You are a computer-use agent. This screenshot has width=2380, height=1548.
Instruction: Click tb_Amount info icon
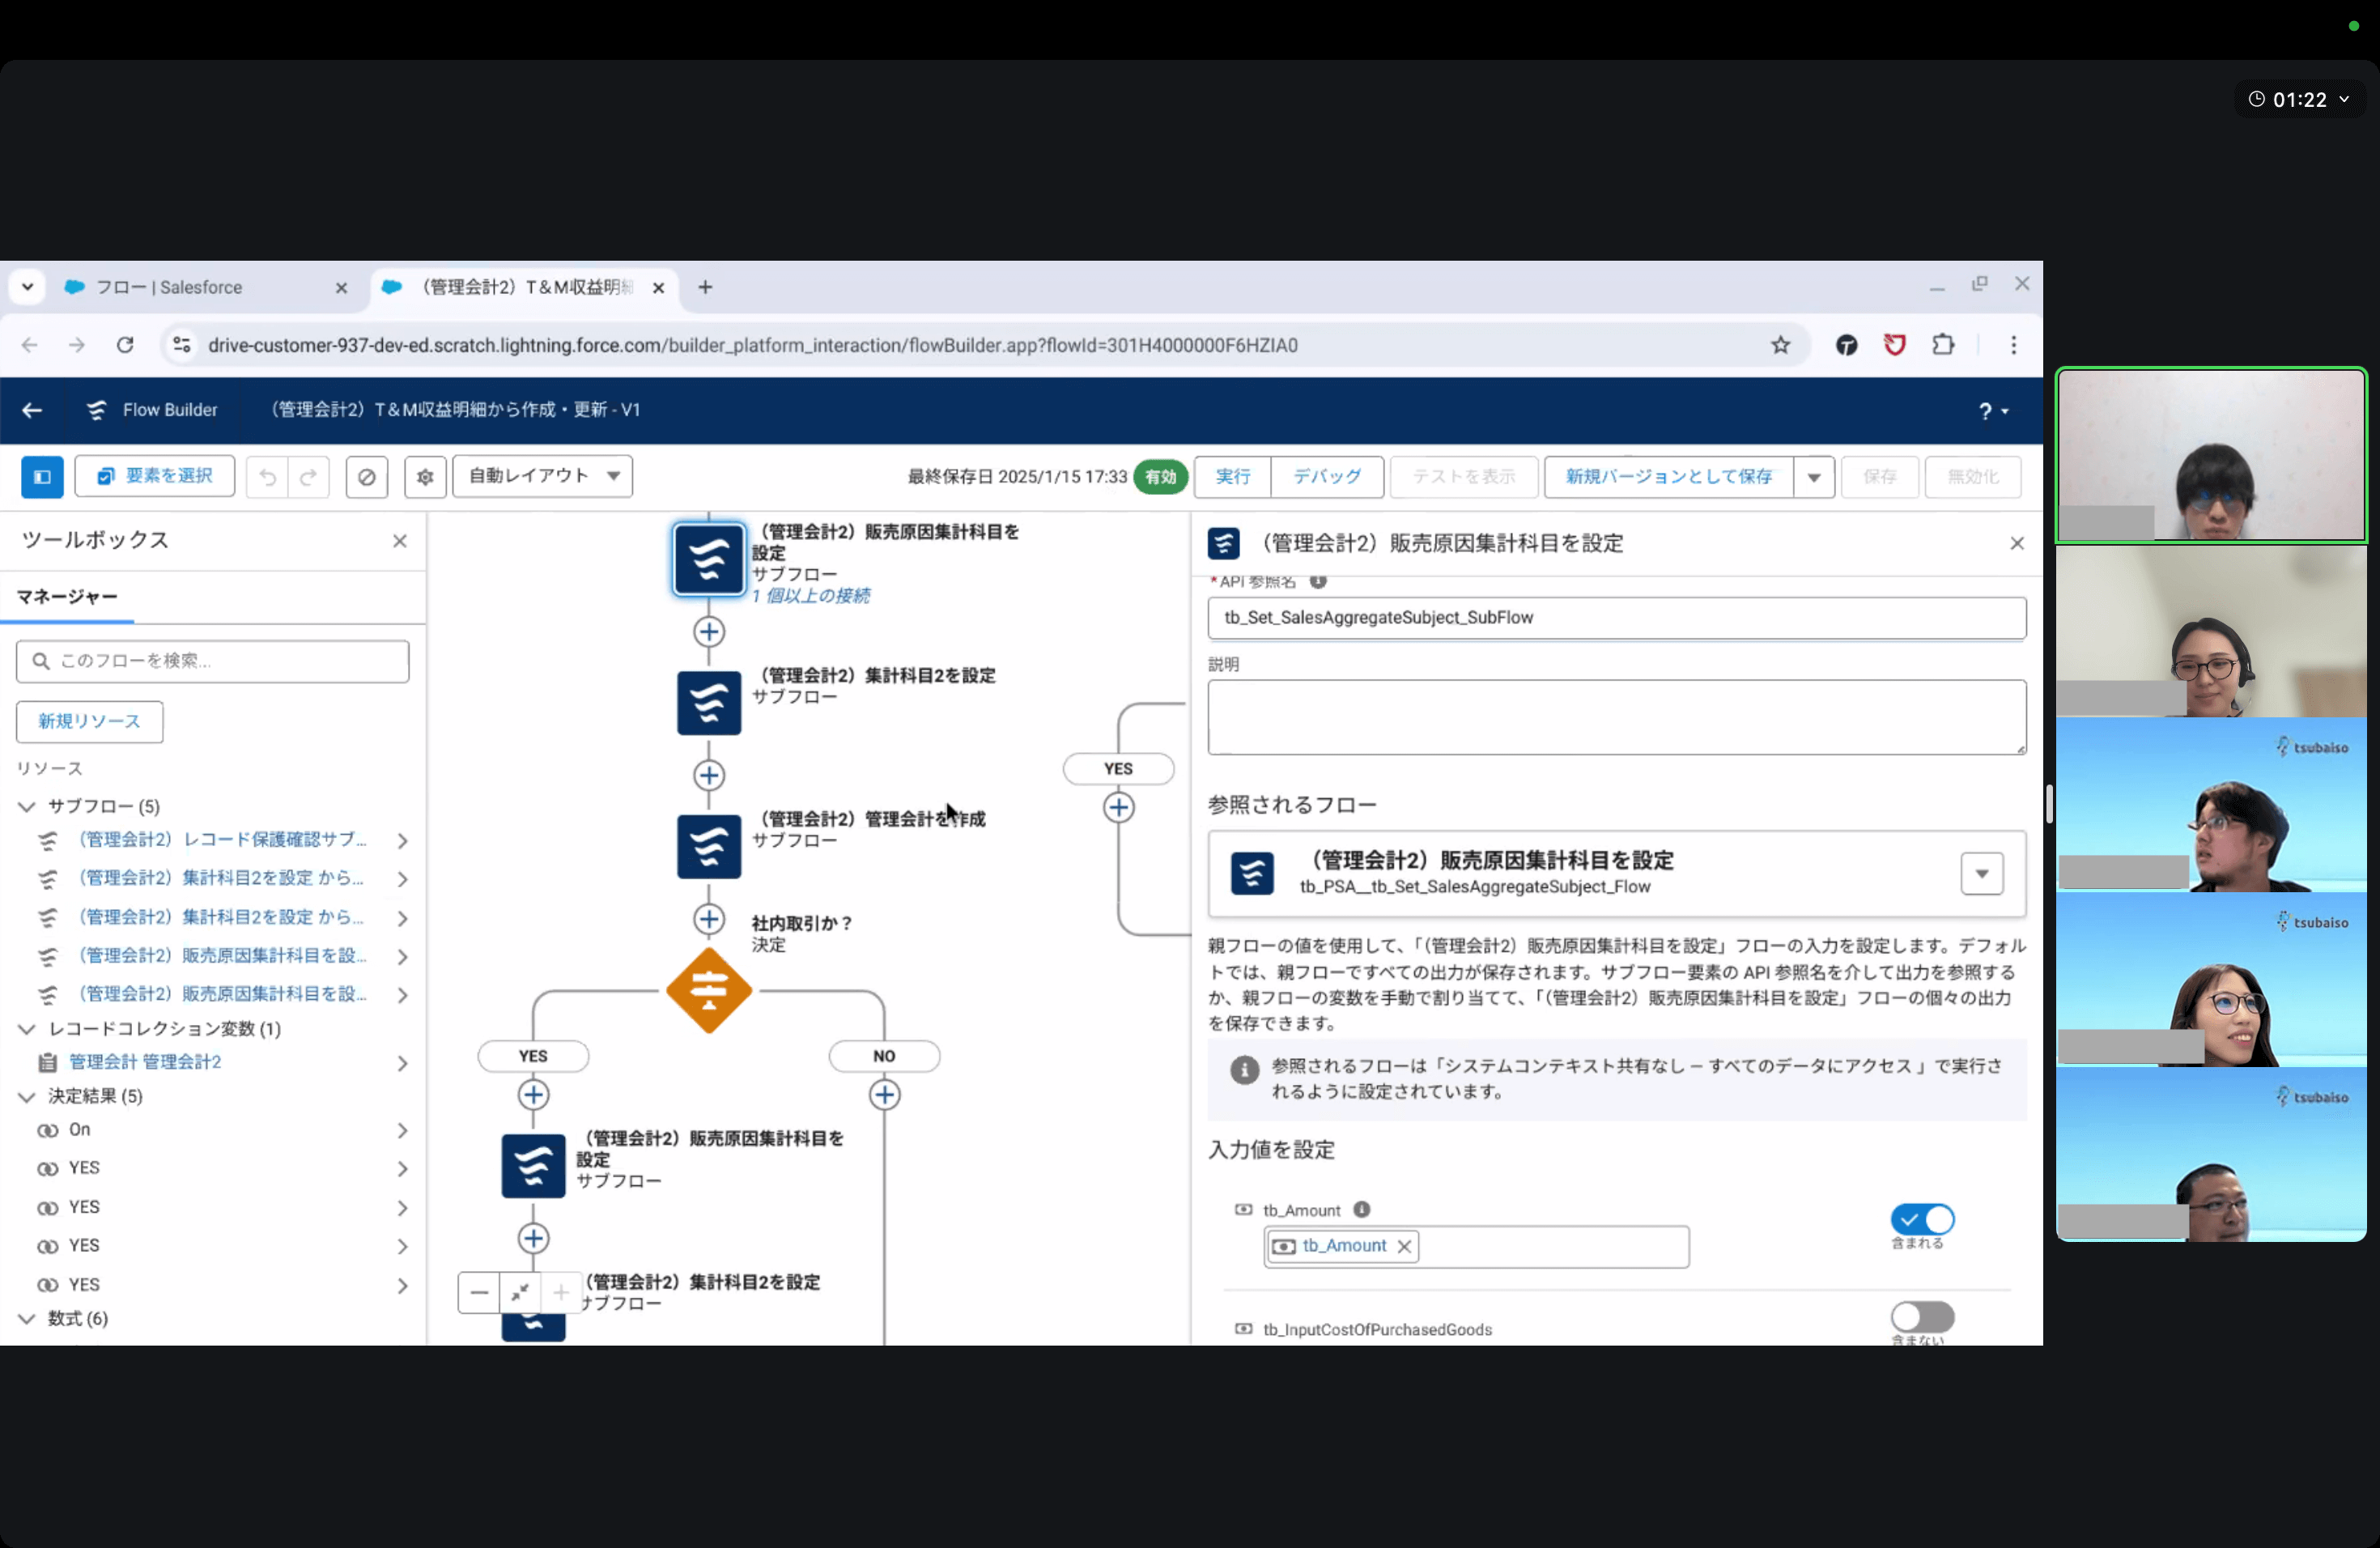[x=1361, y=1210]
